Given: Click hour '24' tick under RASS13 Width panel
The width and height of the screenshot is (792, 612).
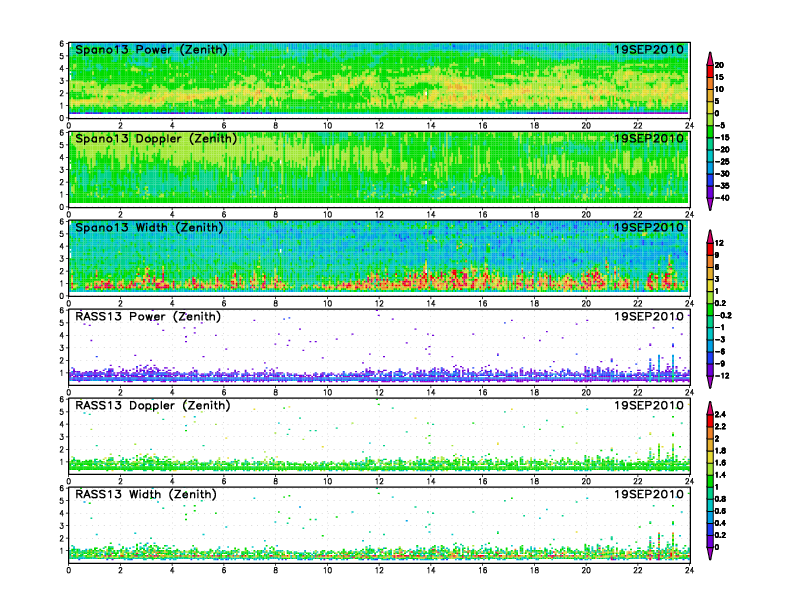Looking at the screenshot, I should coord(689,570).
